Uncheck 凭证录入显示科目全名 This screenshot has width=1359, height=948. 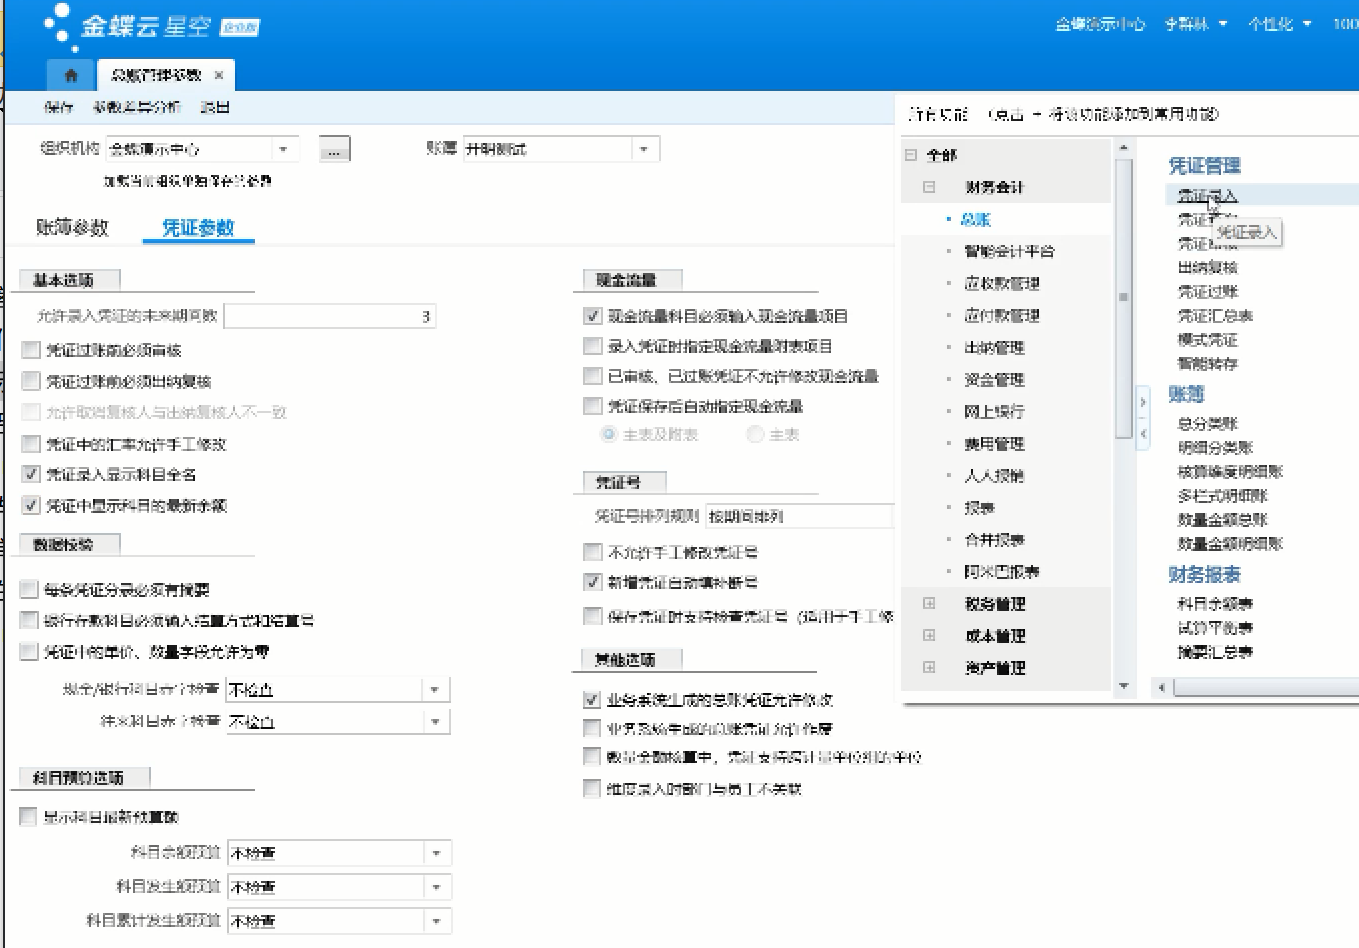pyautogui.click(x=31, y=474)
